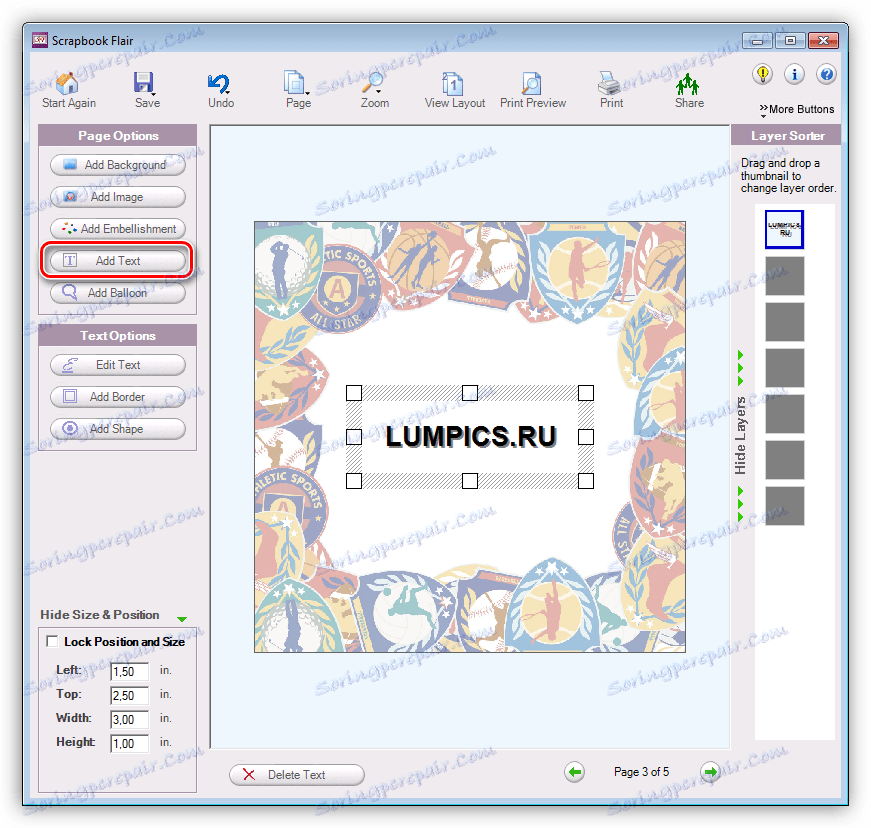Click Add Embellishment button

click(118, 229)
